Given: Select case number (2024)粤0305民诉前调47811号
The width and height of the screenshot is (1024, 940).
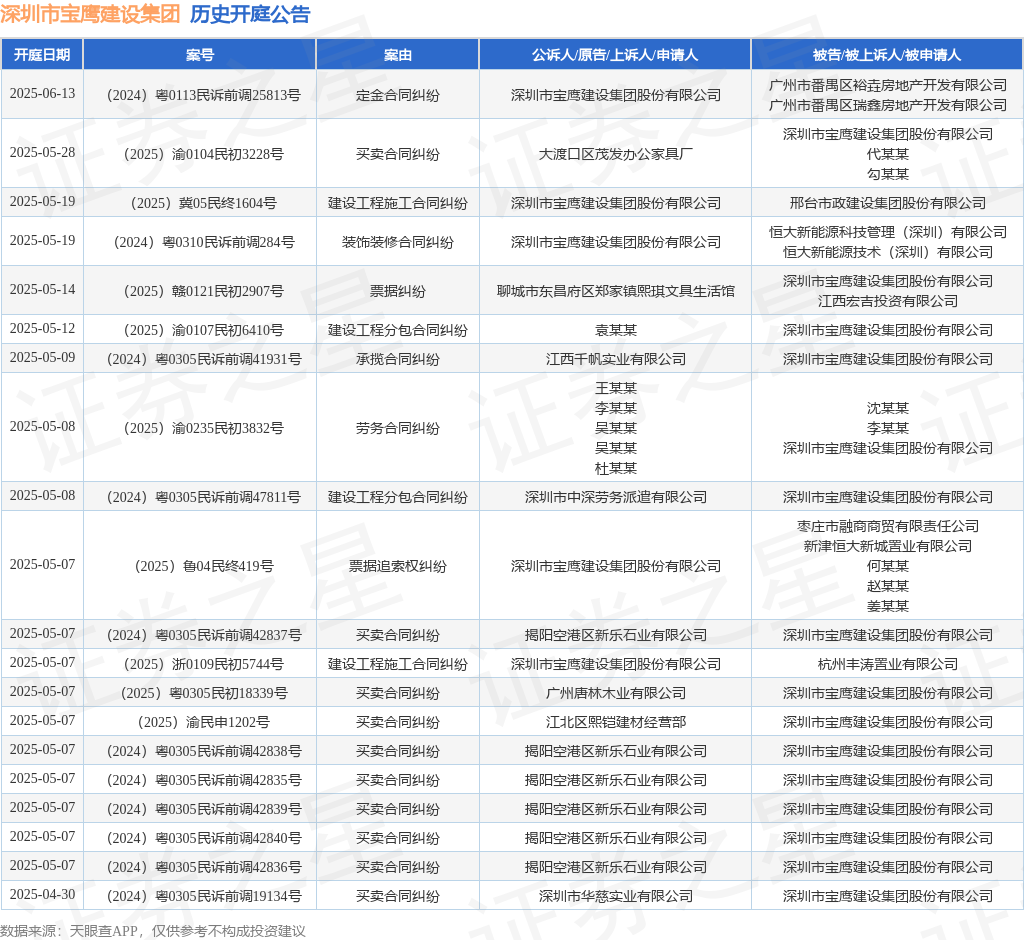Looking at the screenshot, I should 204,497.
